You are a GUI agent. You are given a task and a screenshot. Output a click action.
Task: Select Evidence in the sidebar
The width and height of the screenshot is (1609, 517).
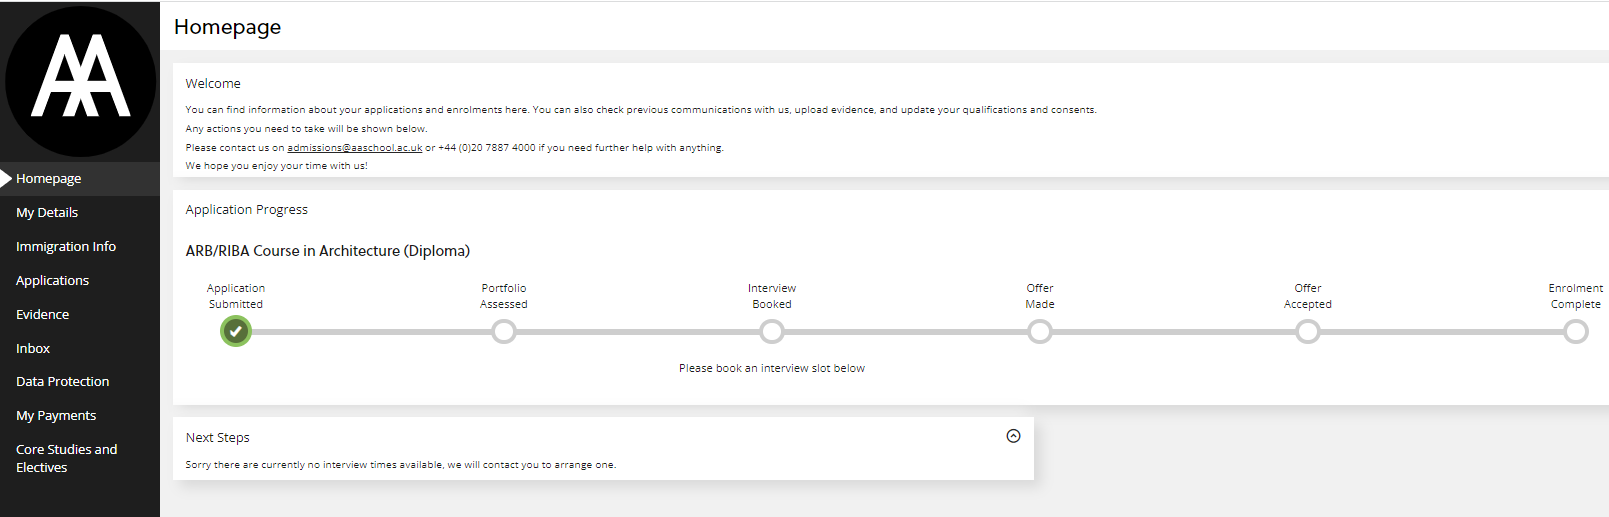(43, 315)
